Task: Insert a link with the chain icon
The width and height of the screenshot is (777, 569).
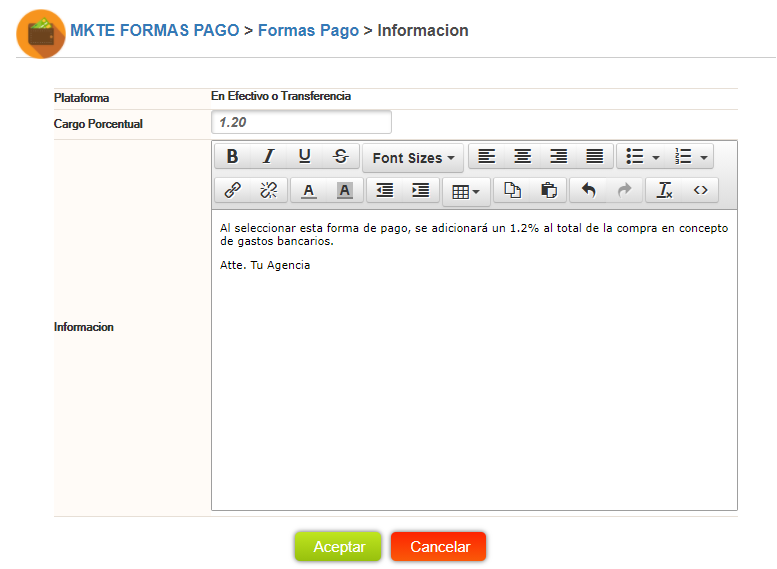Action: point(232,190)
